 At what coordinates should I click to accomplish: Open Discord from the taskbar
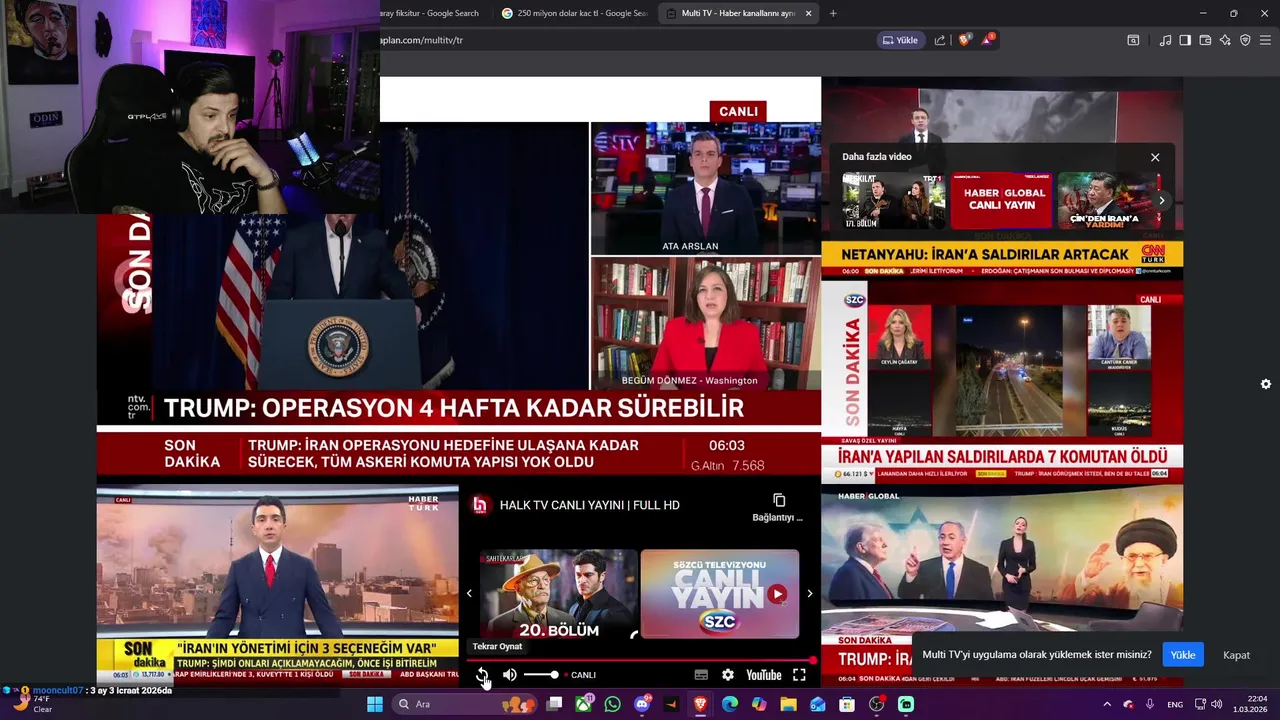[642, 704]
